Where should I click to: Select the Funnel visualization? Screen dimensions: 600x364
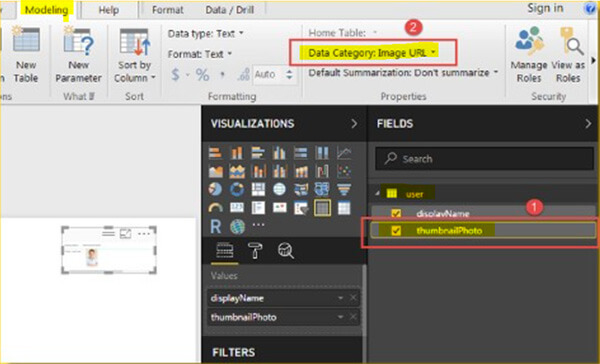(x=344, y=189)
